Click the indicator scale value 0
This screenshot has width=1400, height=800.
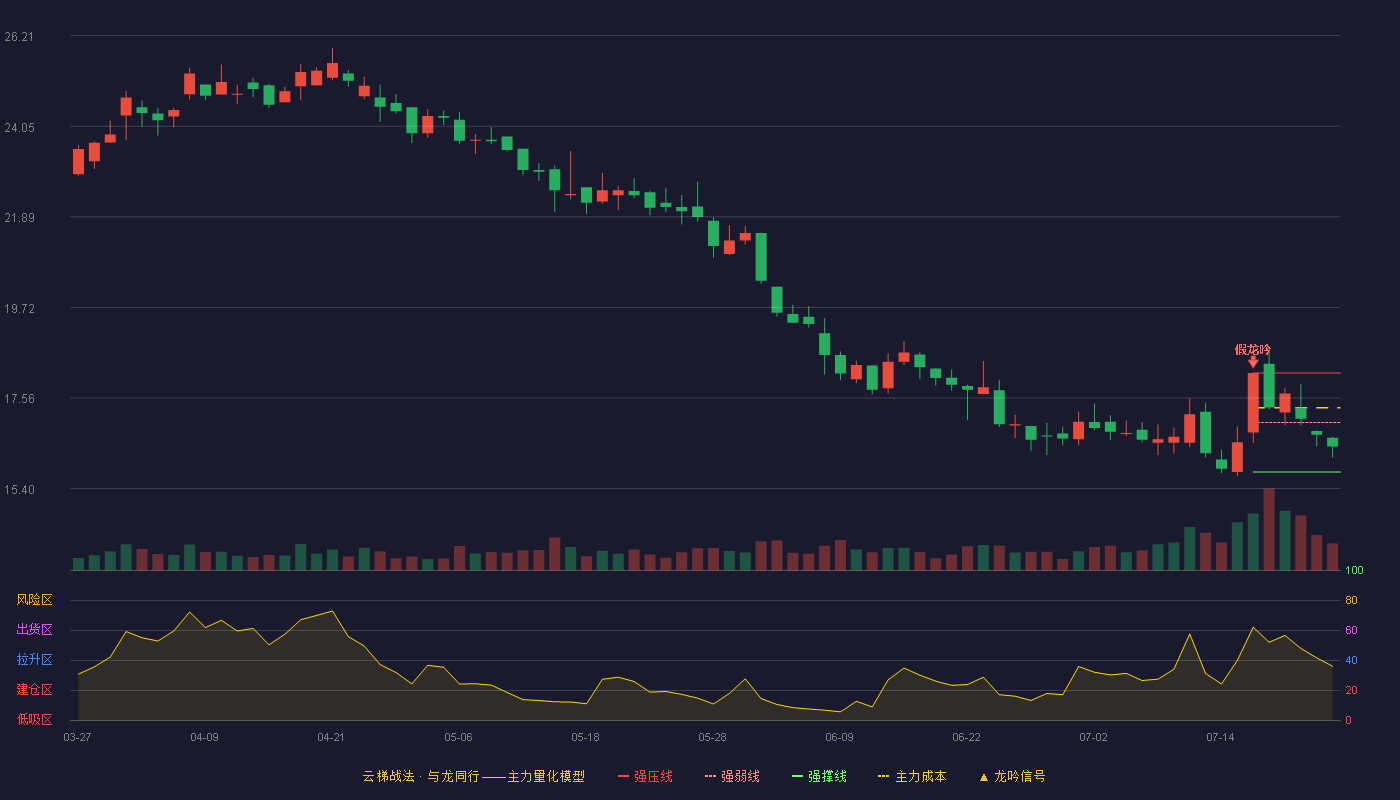pos(1348,720)
